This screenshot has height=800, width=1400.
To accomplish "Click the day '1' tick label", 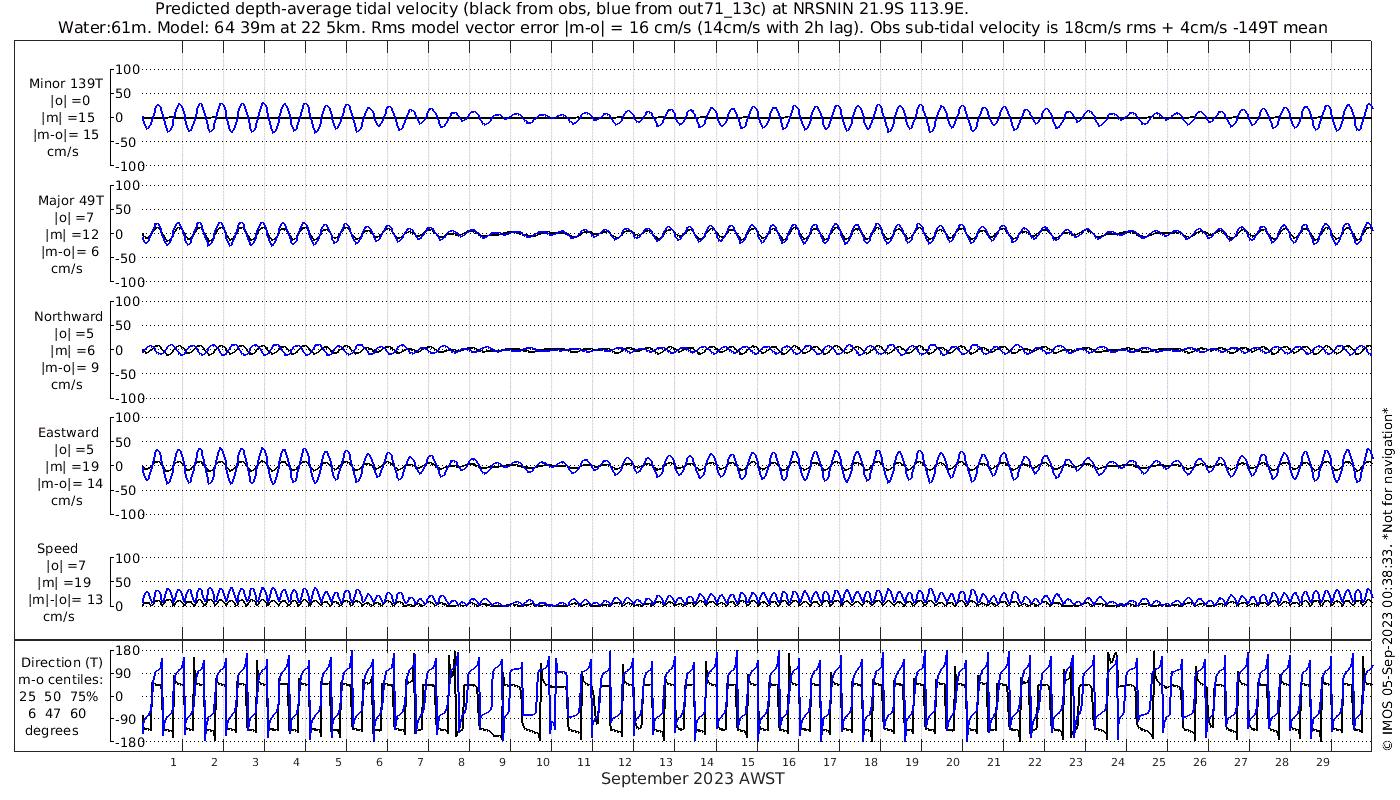I will tap(173, 762).
